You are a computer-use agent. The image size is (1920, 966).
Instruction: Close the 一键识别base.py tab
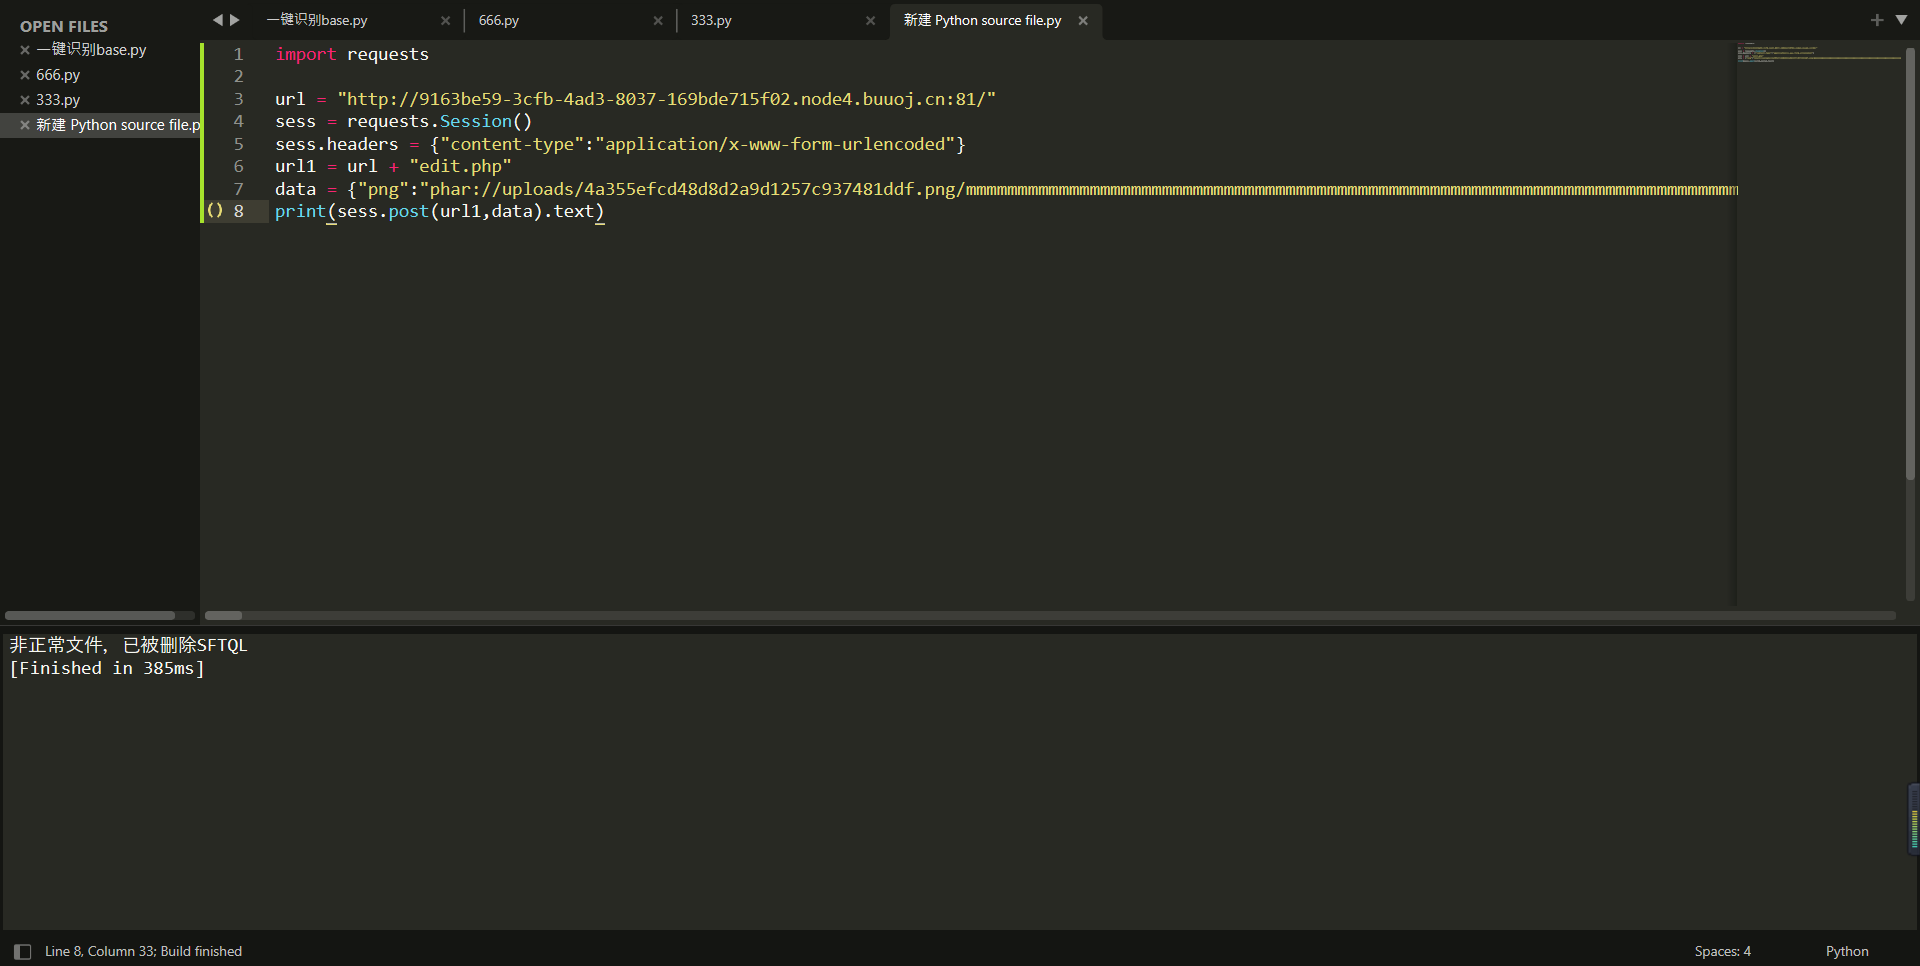(445, 21)
